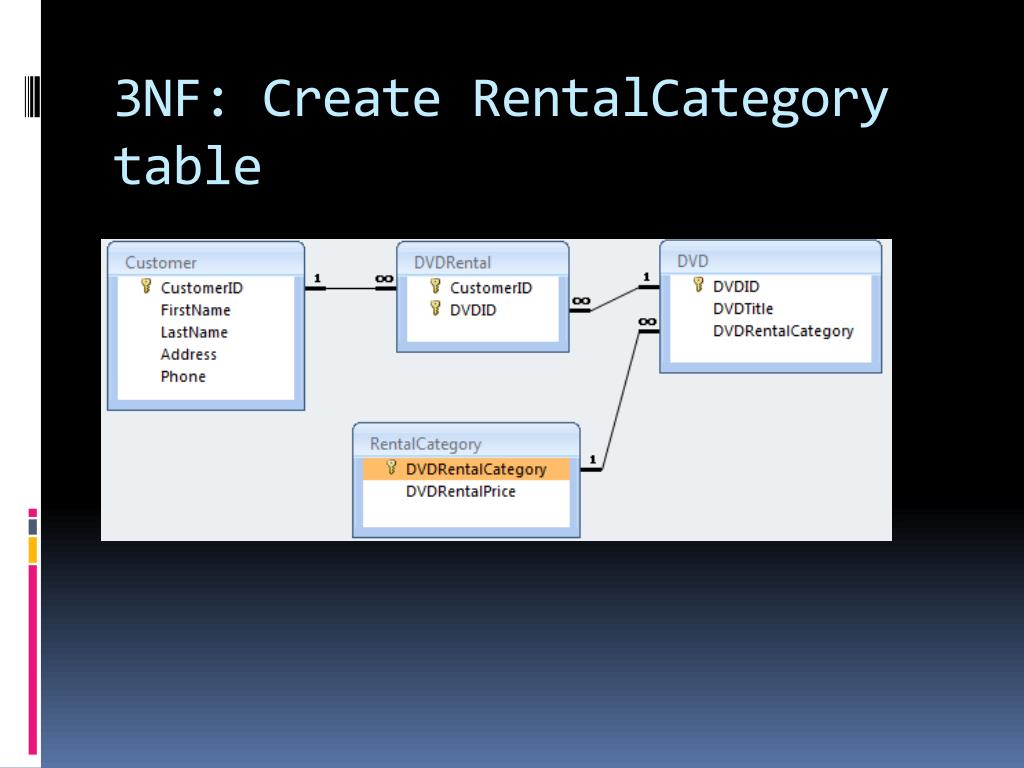Select the Address field
The width and height of the screenshot is (1024, 768).
coord(188,355)
